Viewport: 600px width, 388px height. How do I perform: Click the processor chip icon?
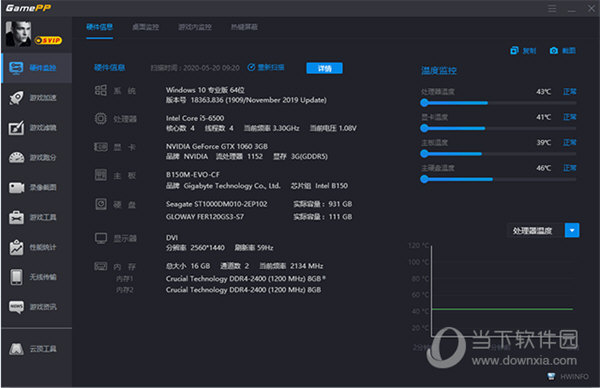tap(101, 119)
